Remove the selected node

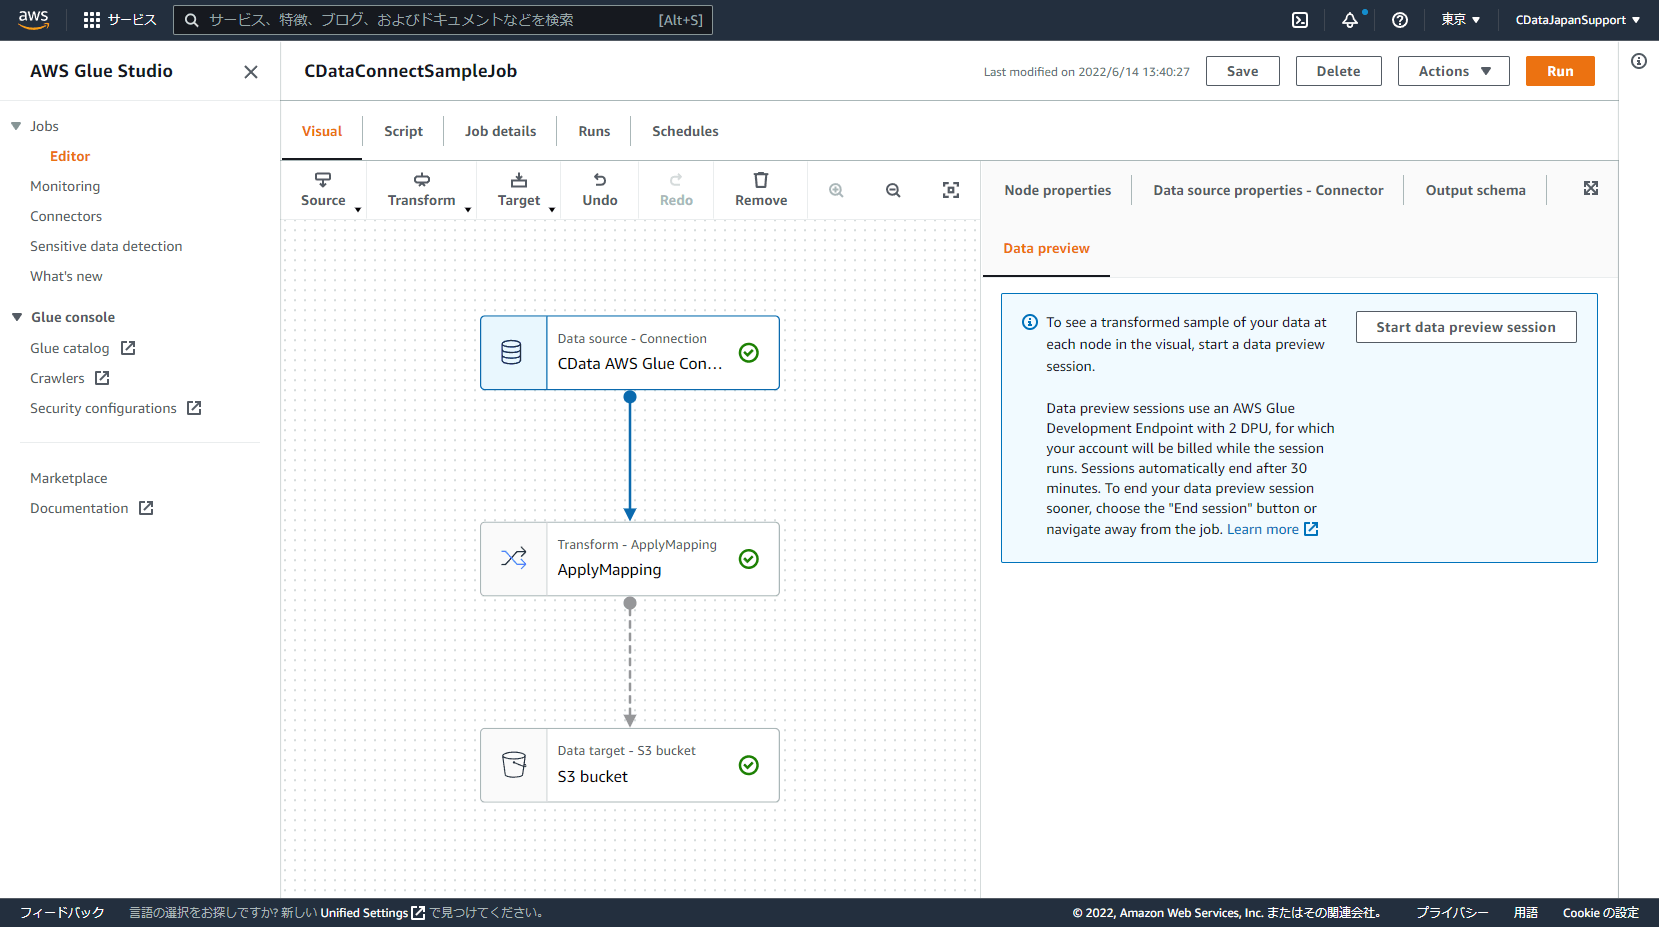click(x=761, y=190)
